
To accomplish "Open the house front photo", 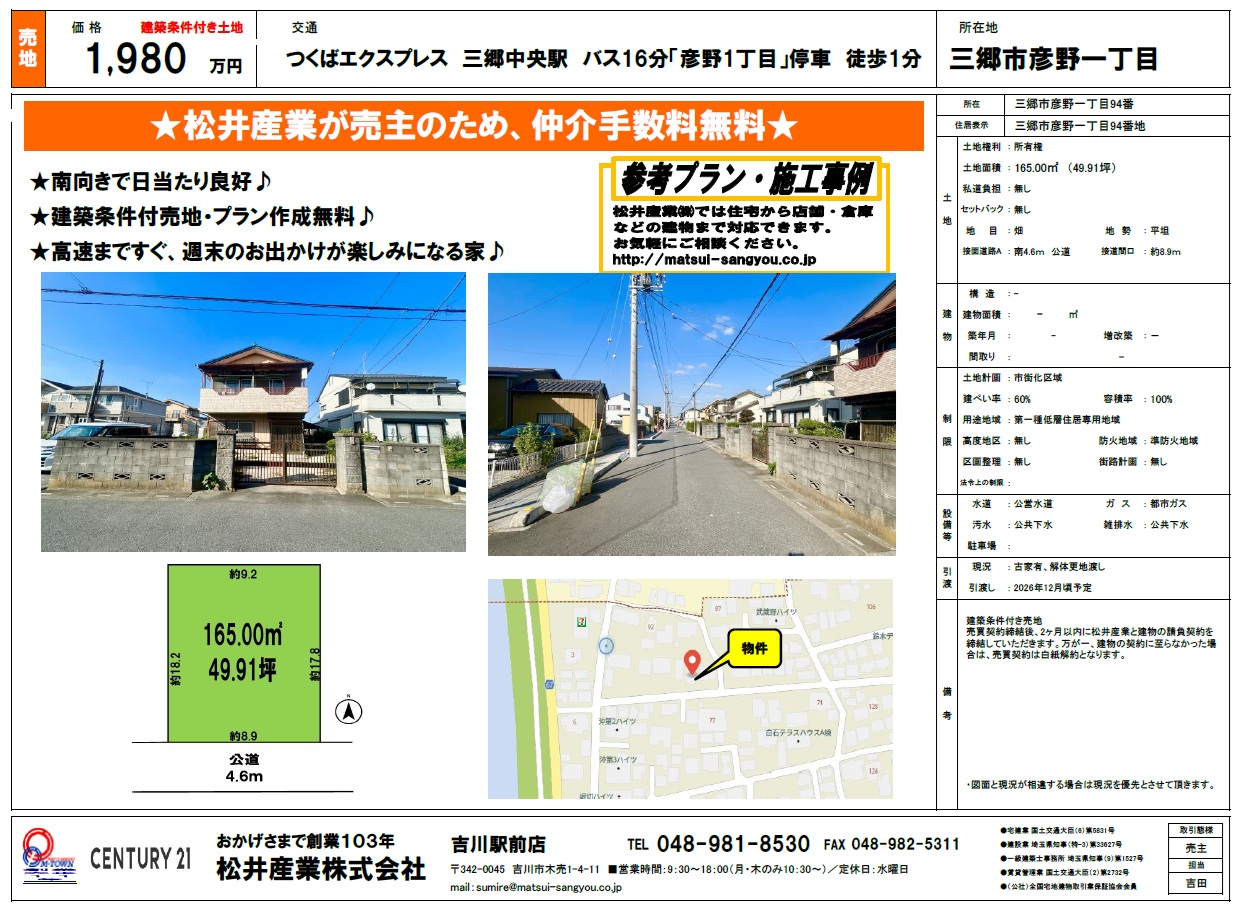I will pos(253,412).
